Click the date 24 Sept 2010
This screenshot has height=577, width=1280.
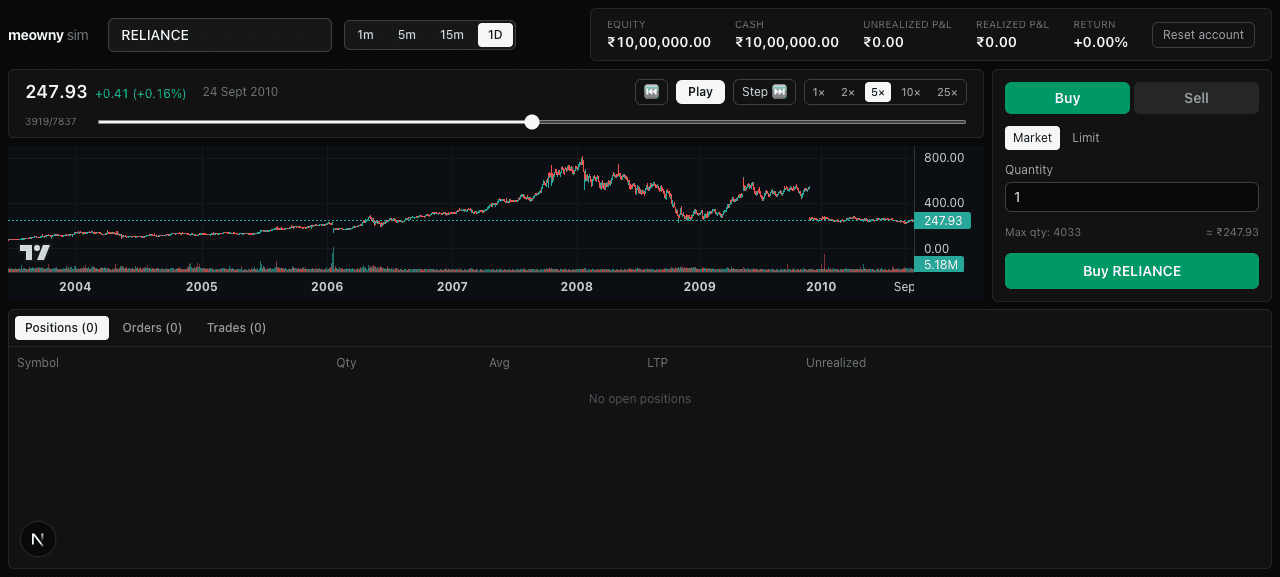[240, 92]
